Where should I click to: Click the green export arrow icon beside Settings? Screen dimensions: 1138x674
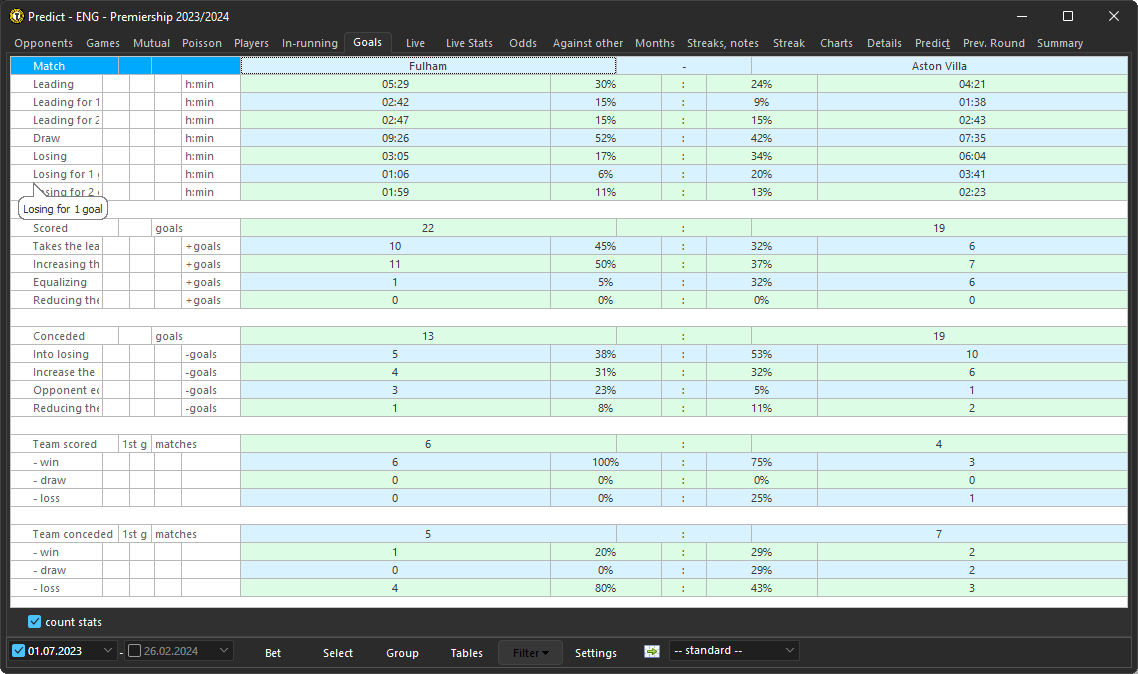(x=651, y=651)
